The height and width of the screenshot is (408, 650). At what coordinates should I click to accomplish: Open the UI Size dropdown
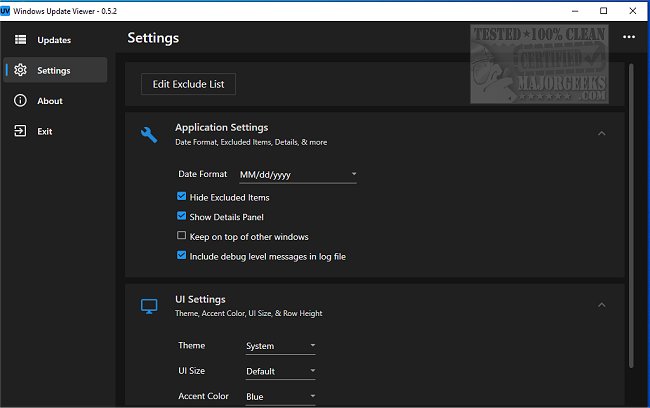pos(281,371)
